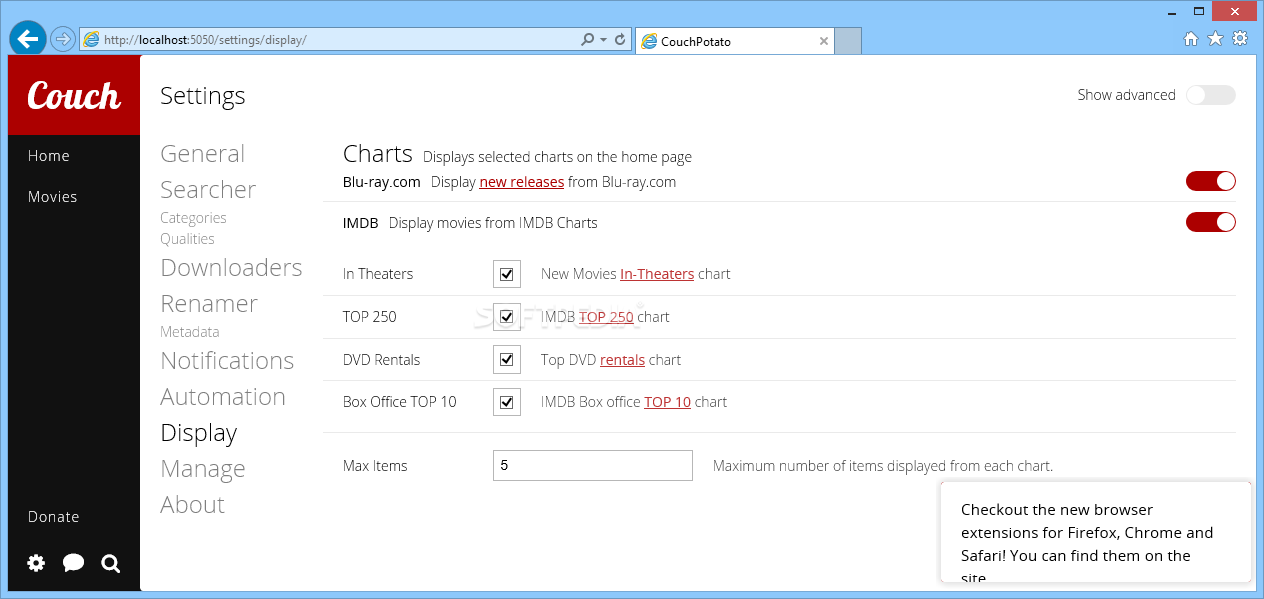Toggle Show advanced switch
Screen dimensions: 1264x599
click(x=1211, y=95)
